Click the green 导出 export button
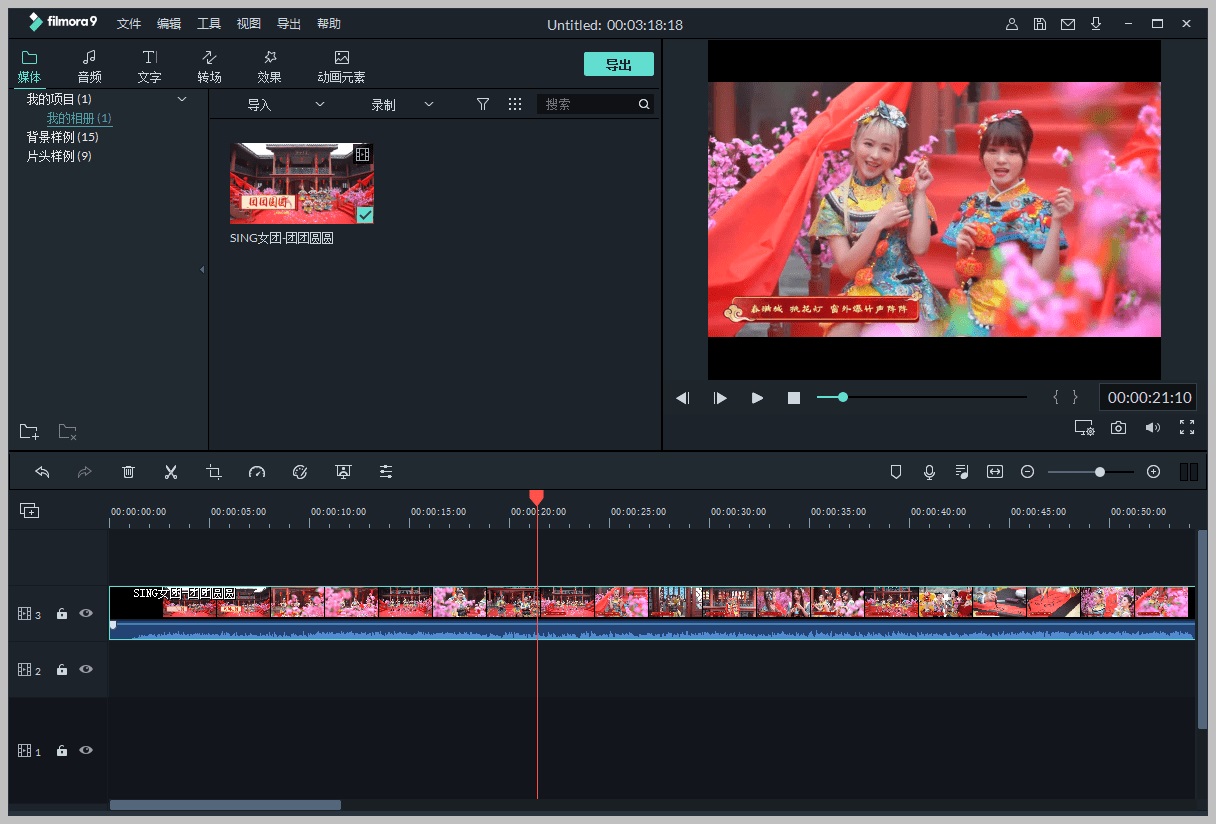Screen dimensions: 1216x824 [x=619, y=65]
